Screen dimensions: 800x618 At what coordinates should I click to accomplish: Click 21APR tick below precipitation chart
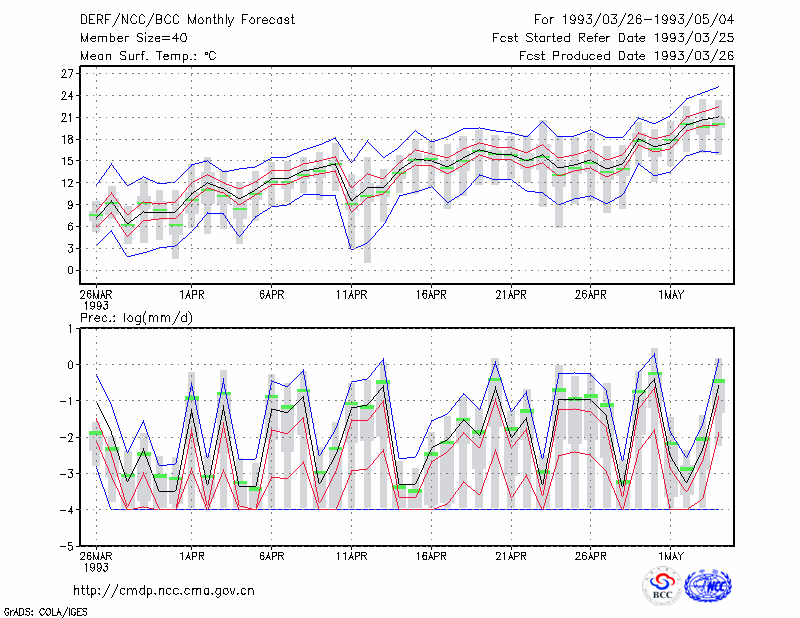(x=511, y=556)
